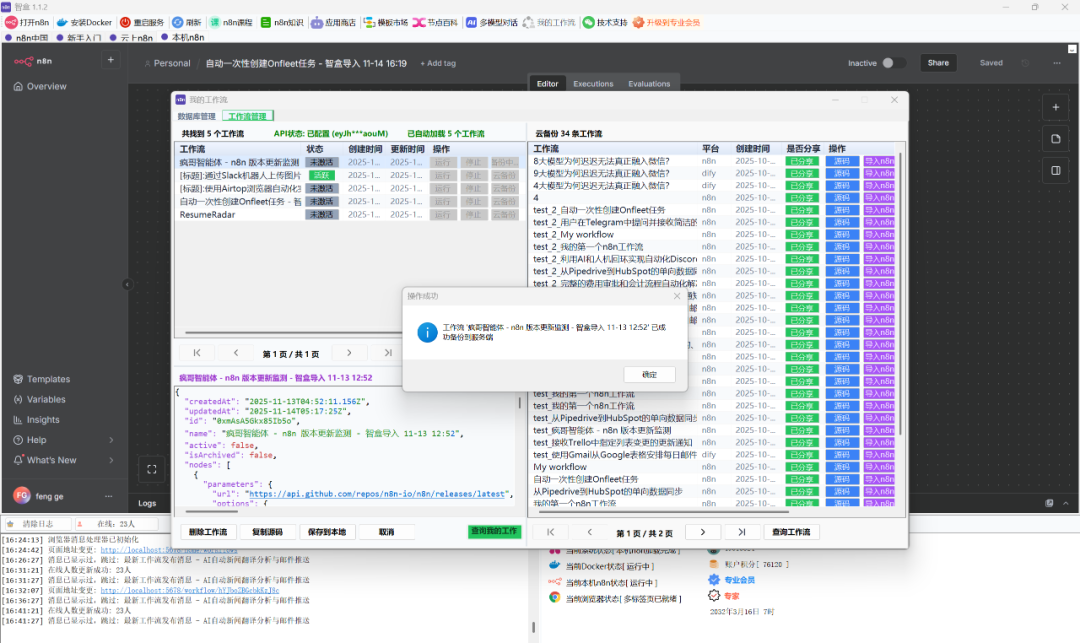Click the JSON viewer horizontal scrollbar
1080x643 pixels.
pyautogui.click(x=211, y=512)
